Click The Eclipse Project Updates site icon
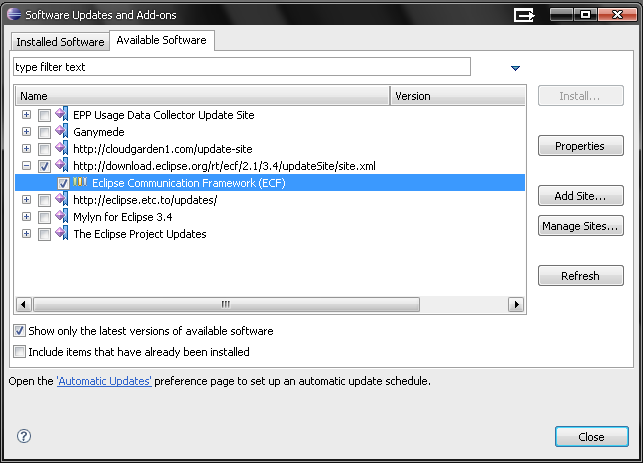The width and height of the screenshot is (643, 463). [62, 234]
